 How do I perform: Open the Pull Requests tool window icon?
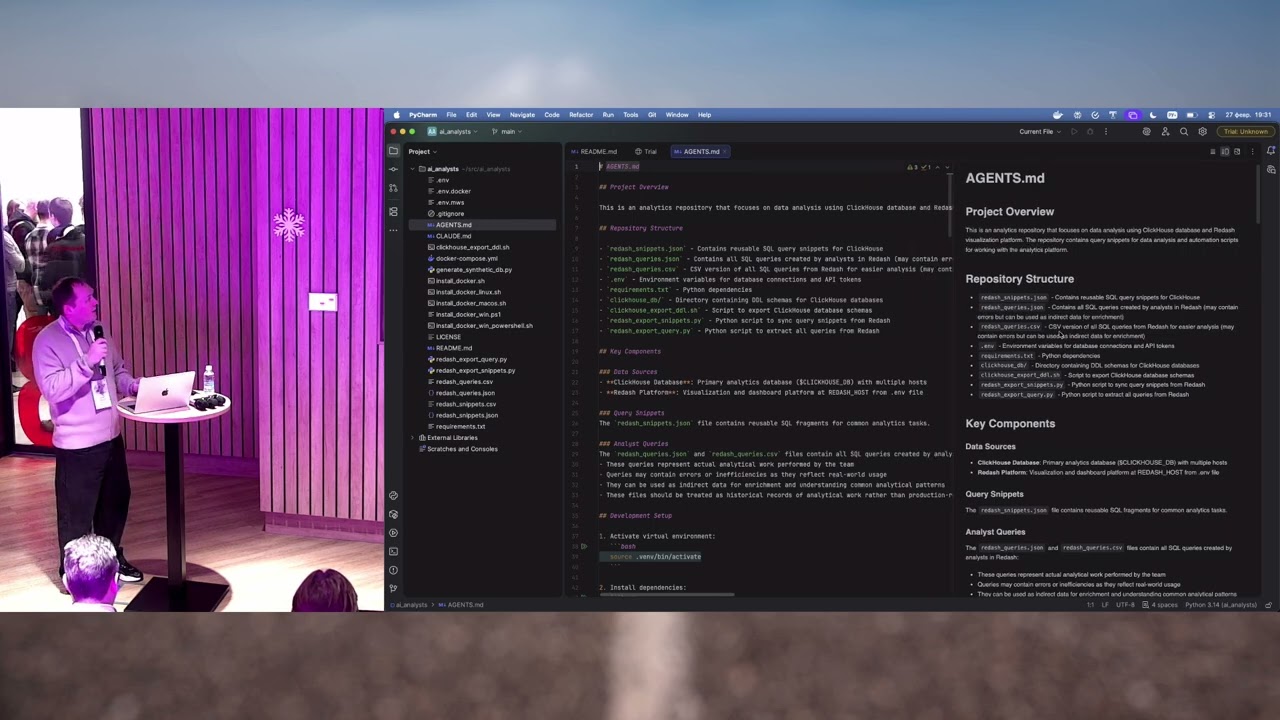(x=393, y=188)
